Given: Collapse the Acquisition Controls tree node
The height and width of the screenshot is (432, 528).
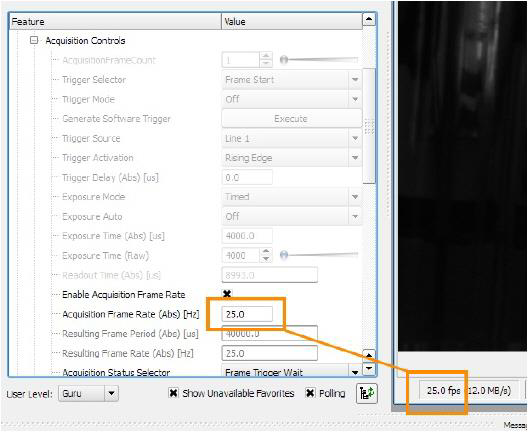Looking at the screenshot, I should (34, 41).
